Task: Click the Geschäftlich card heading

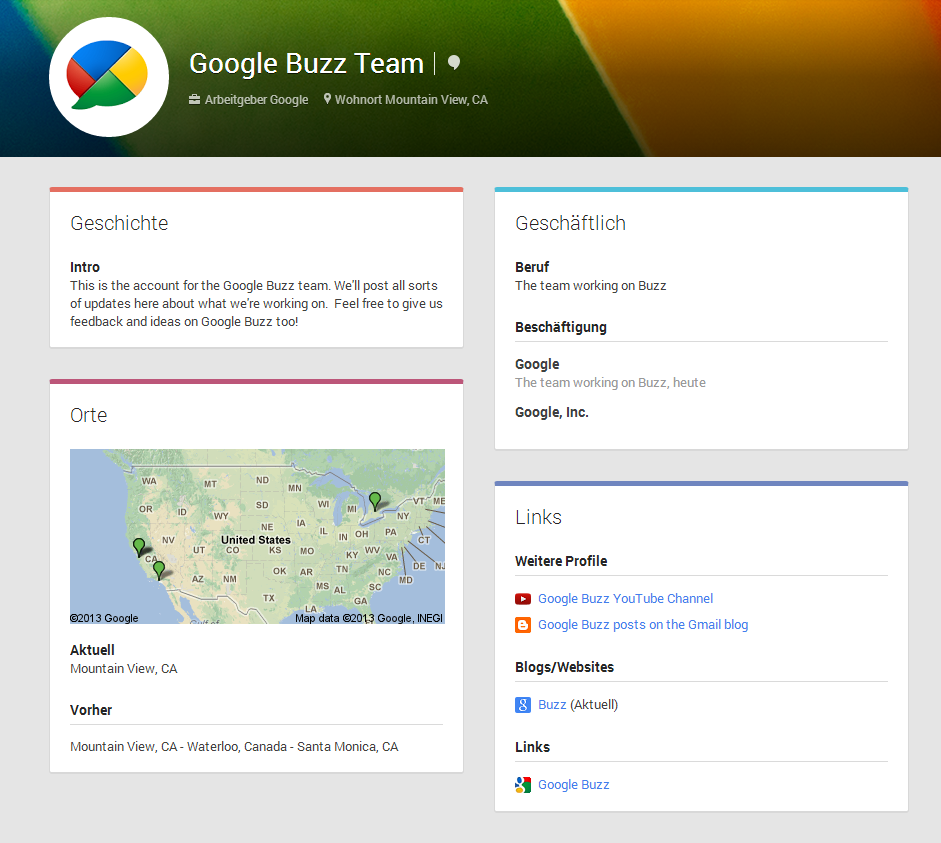Action: (x=570, y=223)
